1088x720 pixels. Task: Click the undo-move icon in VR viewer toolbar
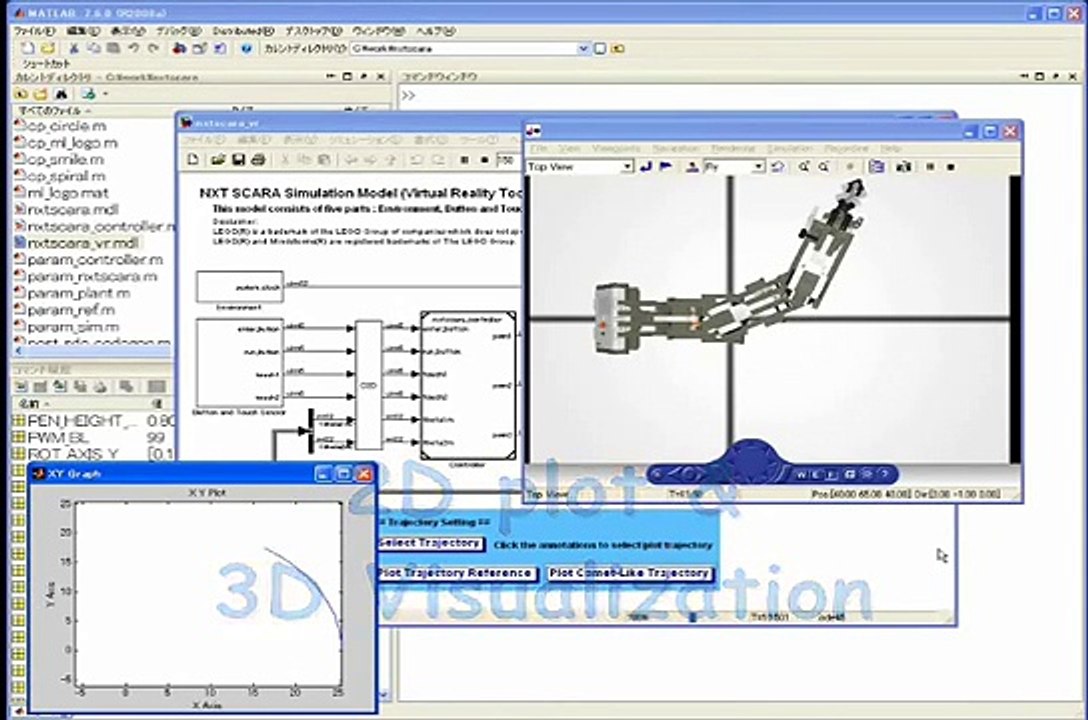[x=778, y=166]
